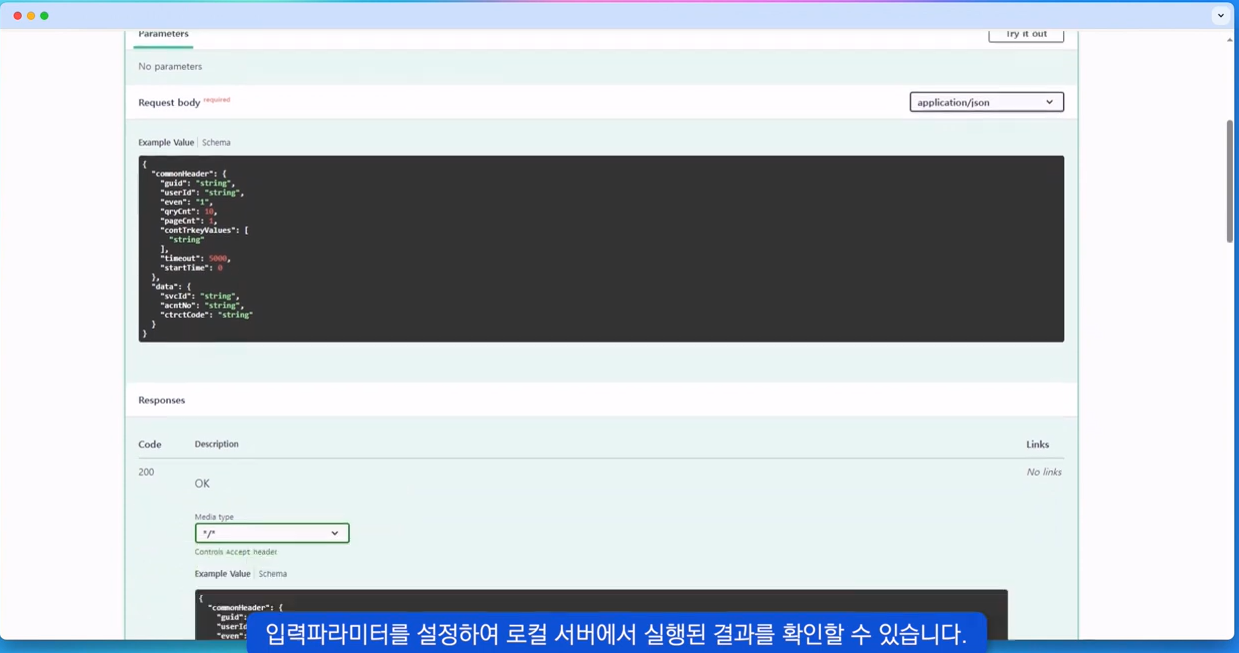Screen dimensions: 1239x653
Task: Click the green maximize window button
Action: (44, 15)
